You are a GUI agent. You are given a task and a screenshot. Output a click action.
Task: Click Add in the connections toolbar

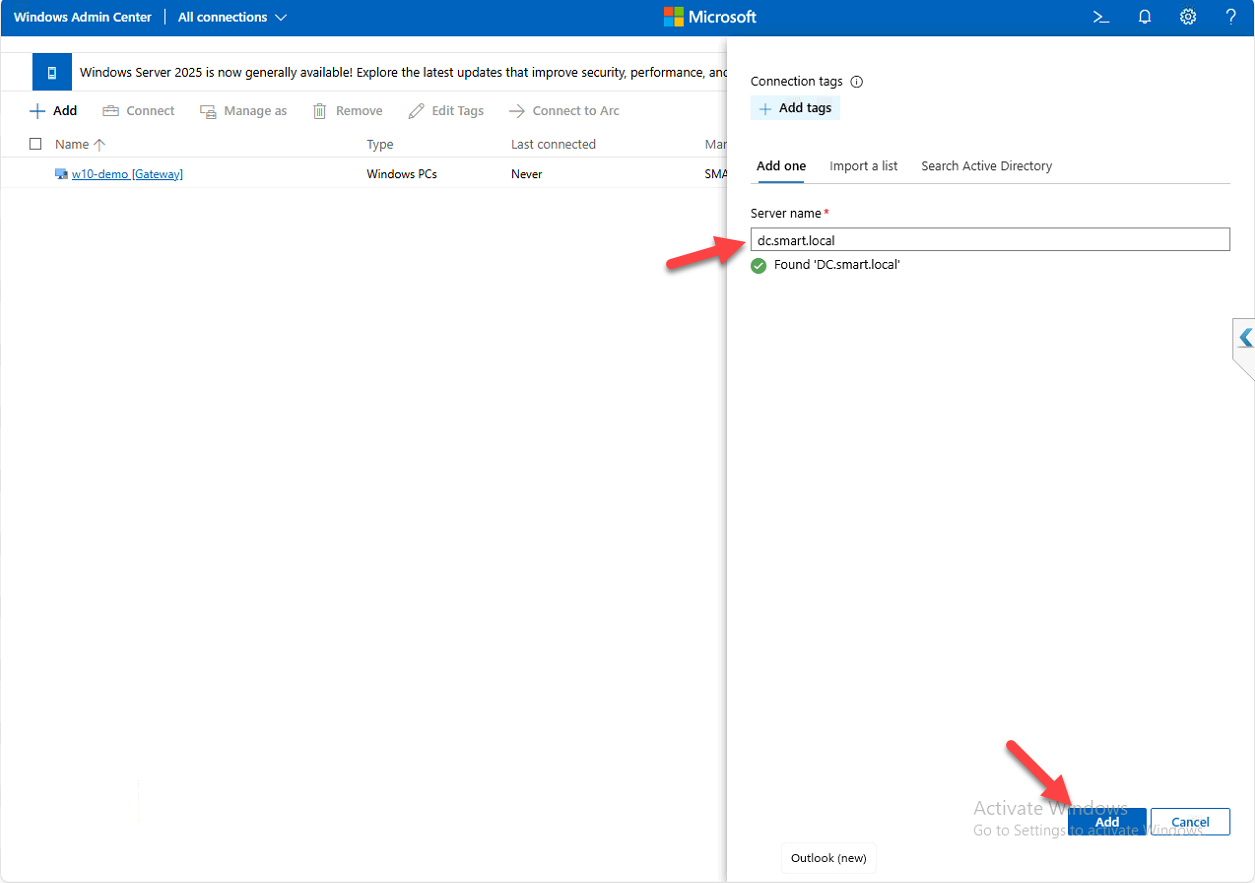(x=53, y=111)
